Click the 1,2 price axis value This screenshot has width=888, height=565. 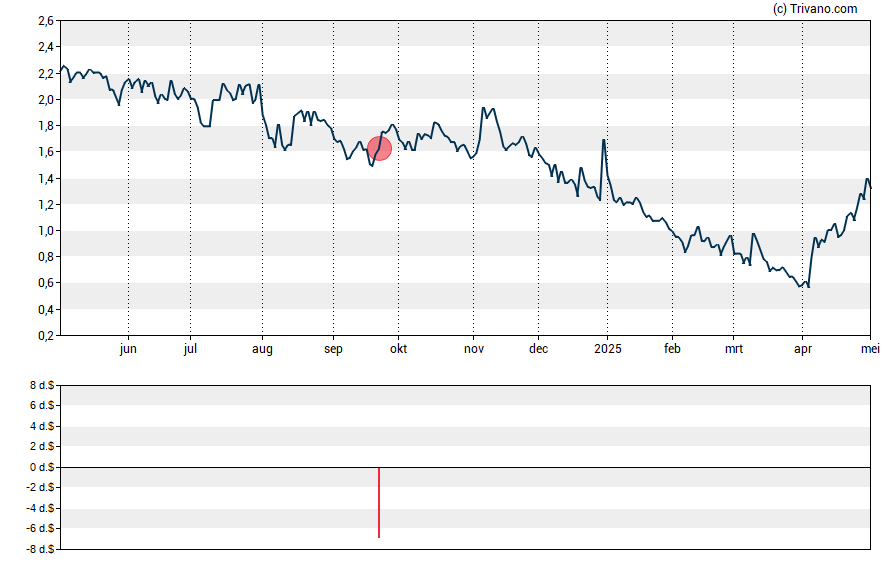(46, 205)
